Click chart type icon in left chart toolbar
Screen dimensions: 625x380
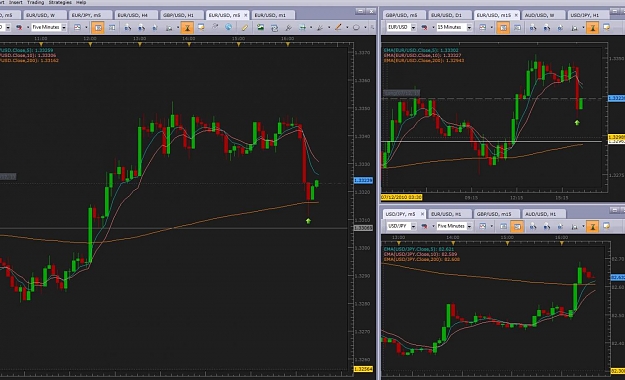click(x=77, y=27)
